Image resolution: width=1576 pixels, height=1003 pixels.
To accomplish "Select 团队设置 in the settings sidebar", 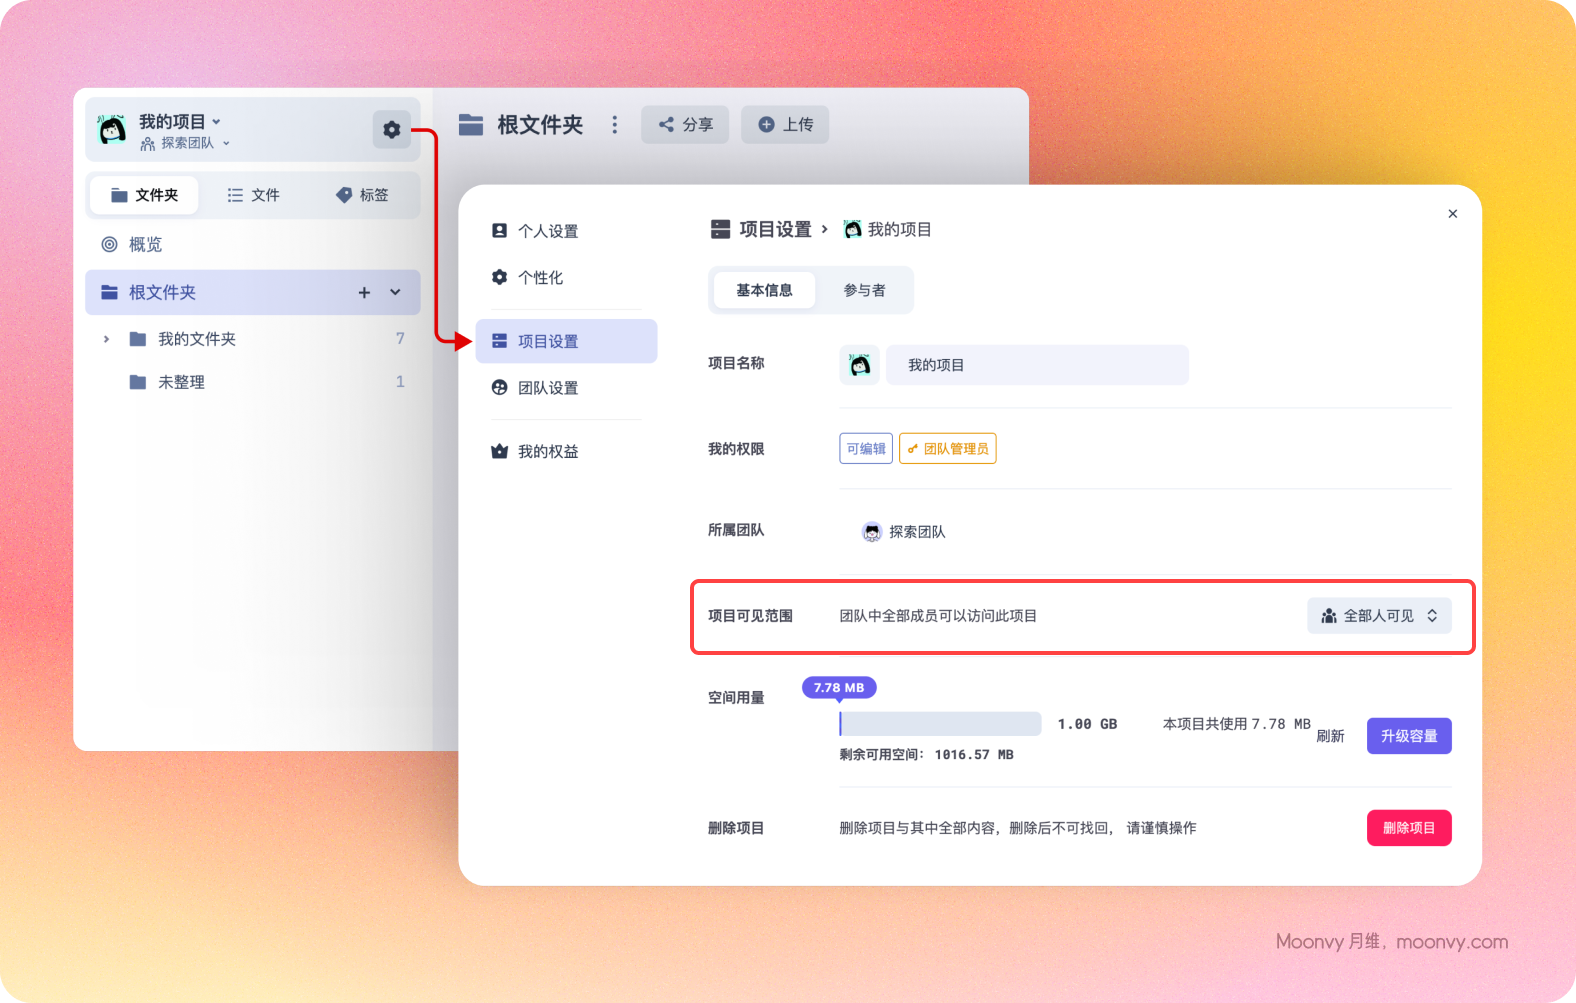I will coord(547,388).
